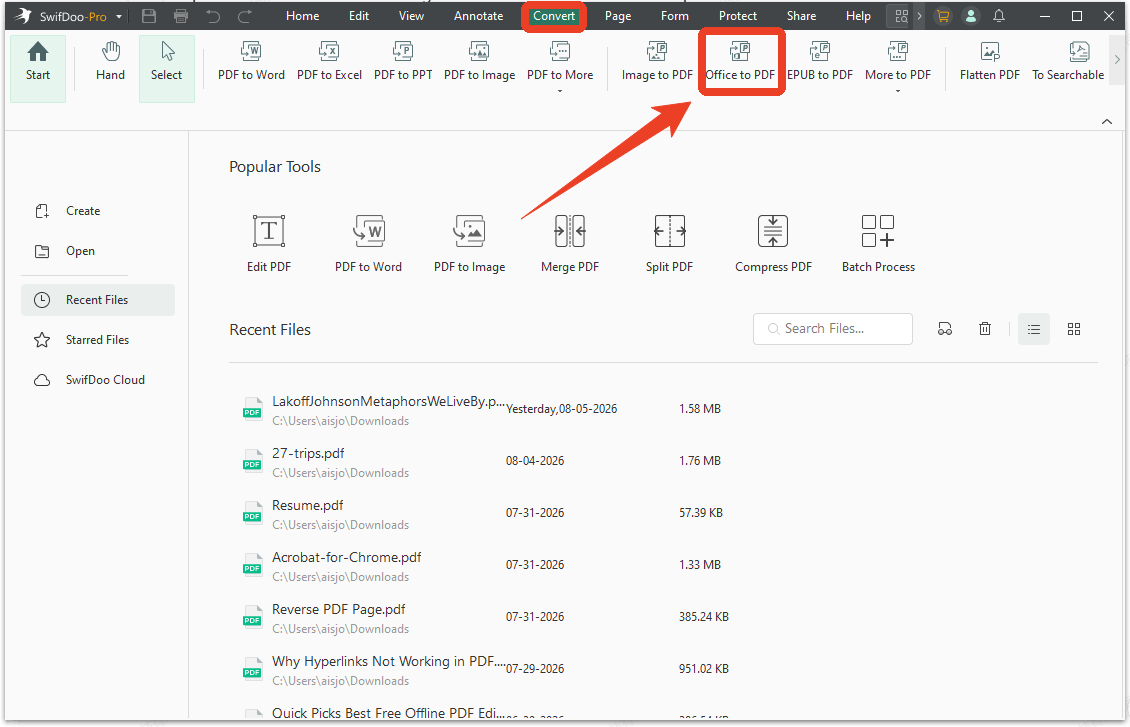
Task: Open the SwifDoo-Pro app menu dropdown
Action: pyautogui.click(x=119, y=16)
